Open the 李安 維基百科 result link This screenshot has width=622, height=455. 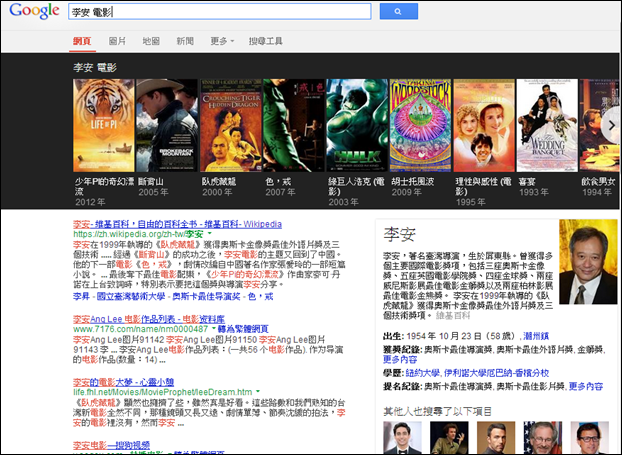click(x=177, y=224)
